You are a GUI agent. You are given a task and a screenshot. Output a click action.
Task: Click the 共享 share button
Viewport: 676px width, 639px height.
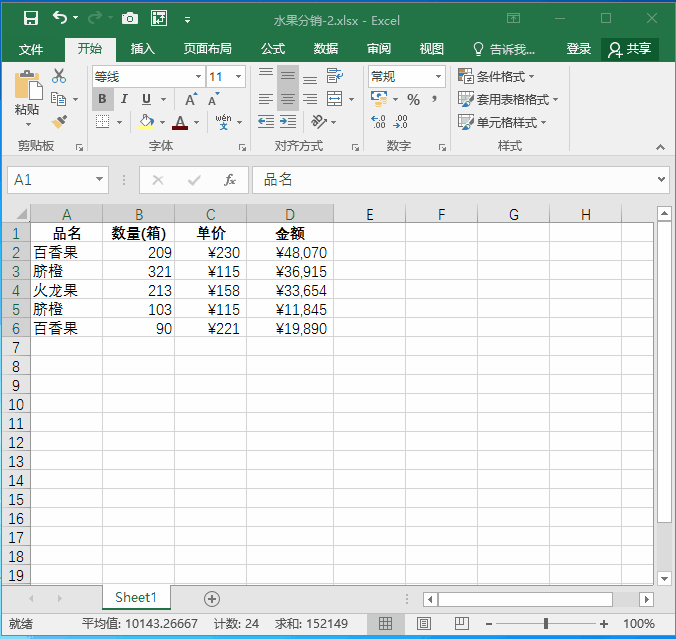(x=630, y=49)
